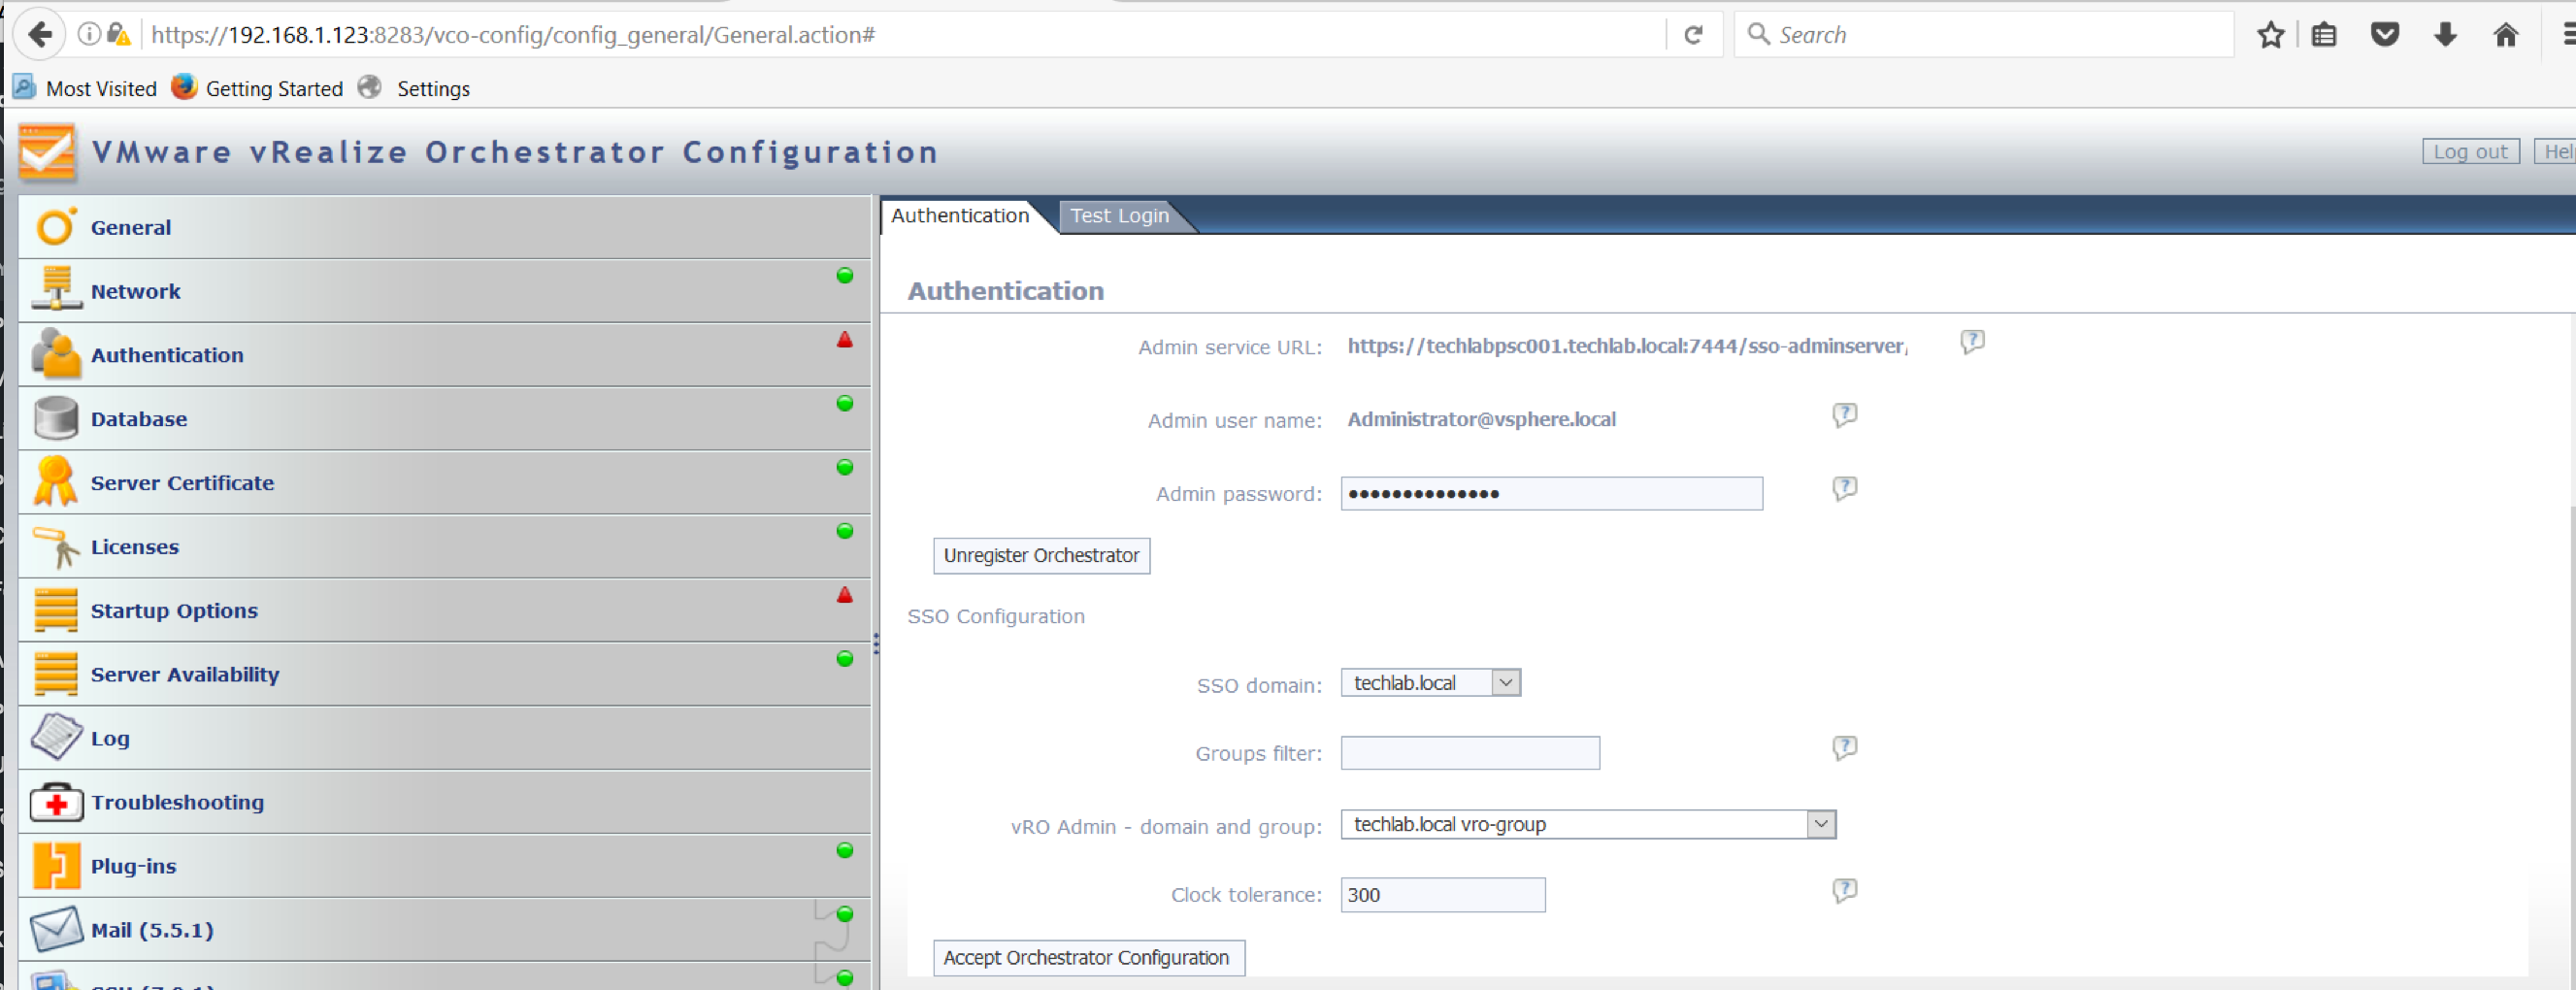Open the General section in sidebar

(444, 227)
